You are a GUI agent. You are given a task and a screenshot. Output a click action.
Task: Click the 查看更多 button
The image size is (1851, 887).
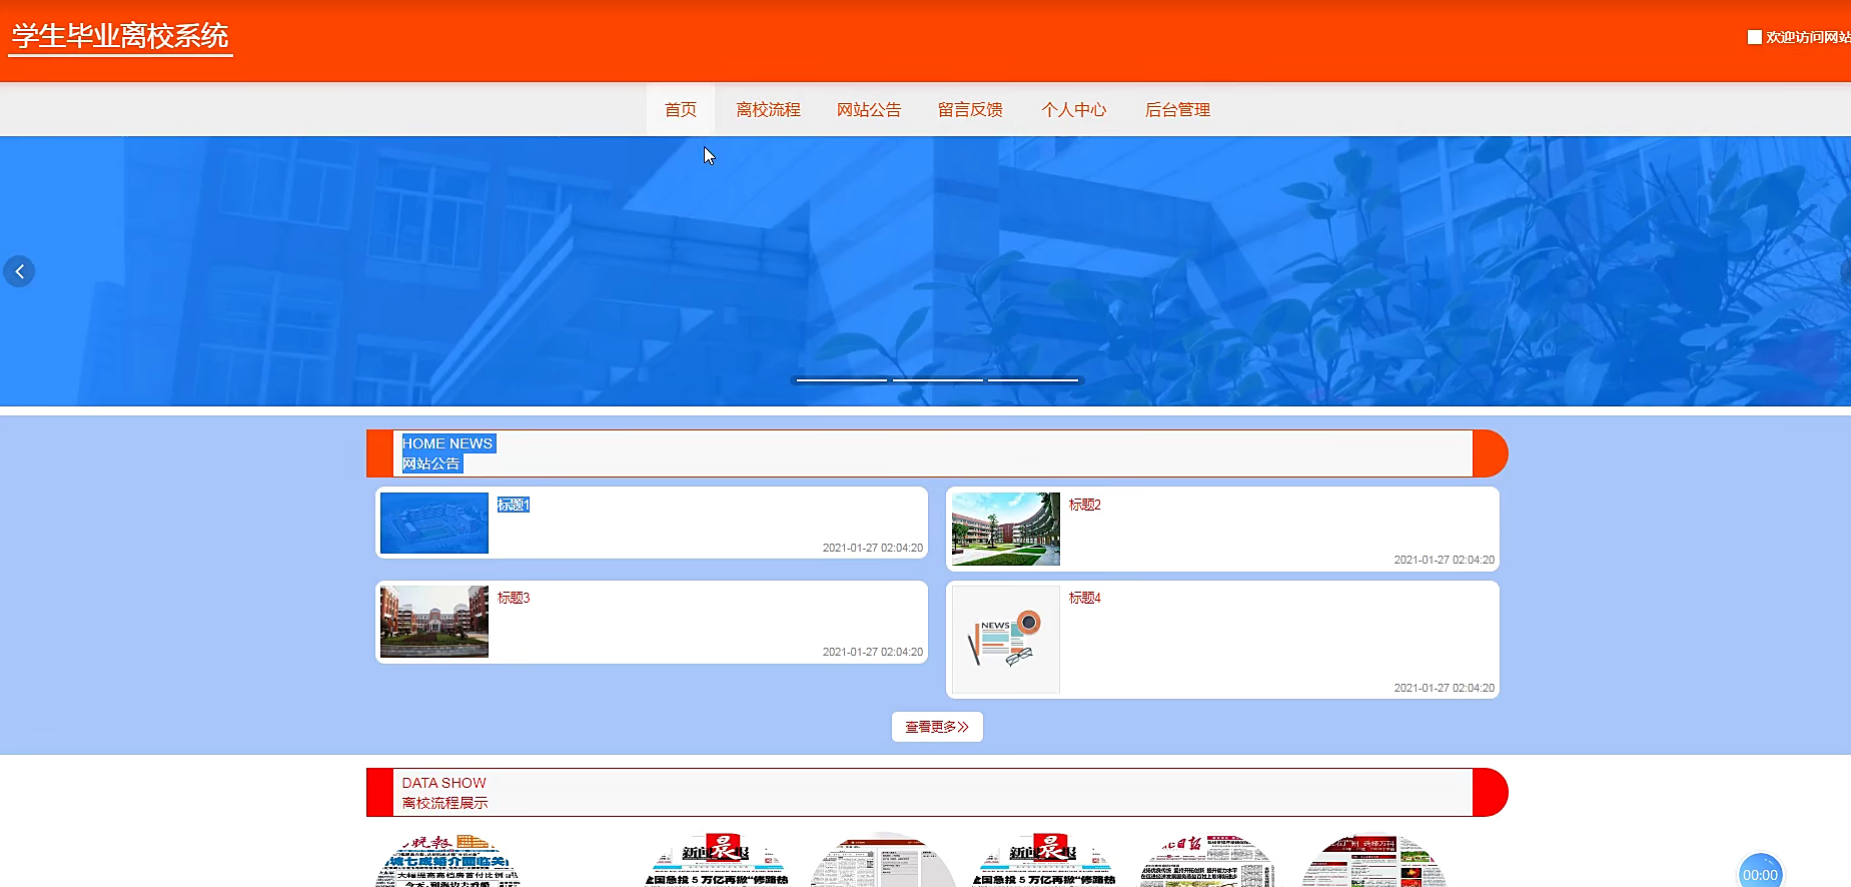pos(937,727)
